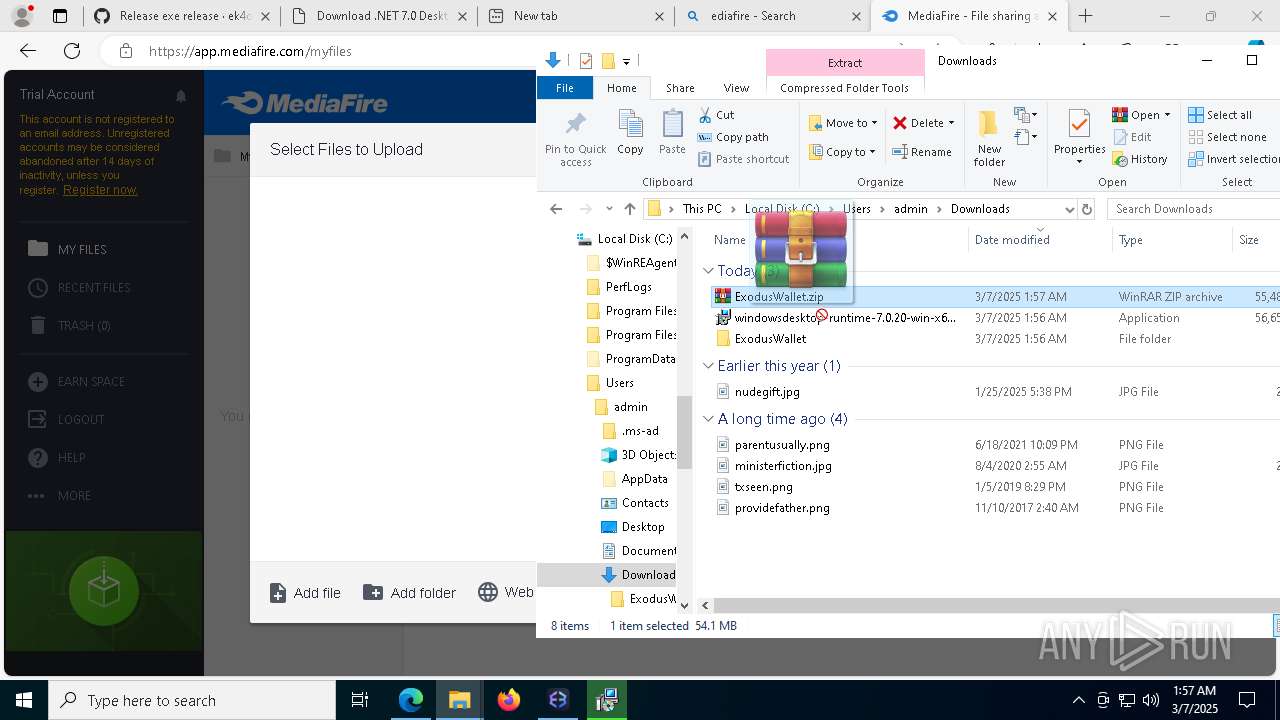Click Type here to search box

[192, 700]
